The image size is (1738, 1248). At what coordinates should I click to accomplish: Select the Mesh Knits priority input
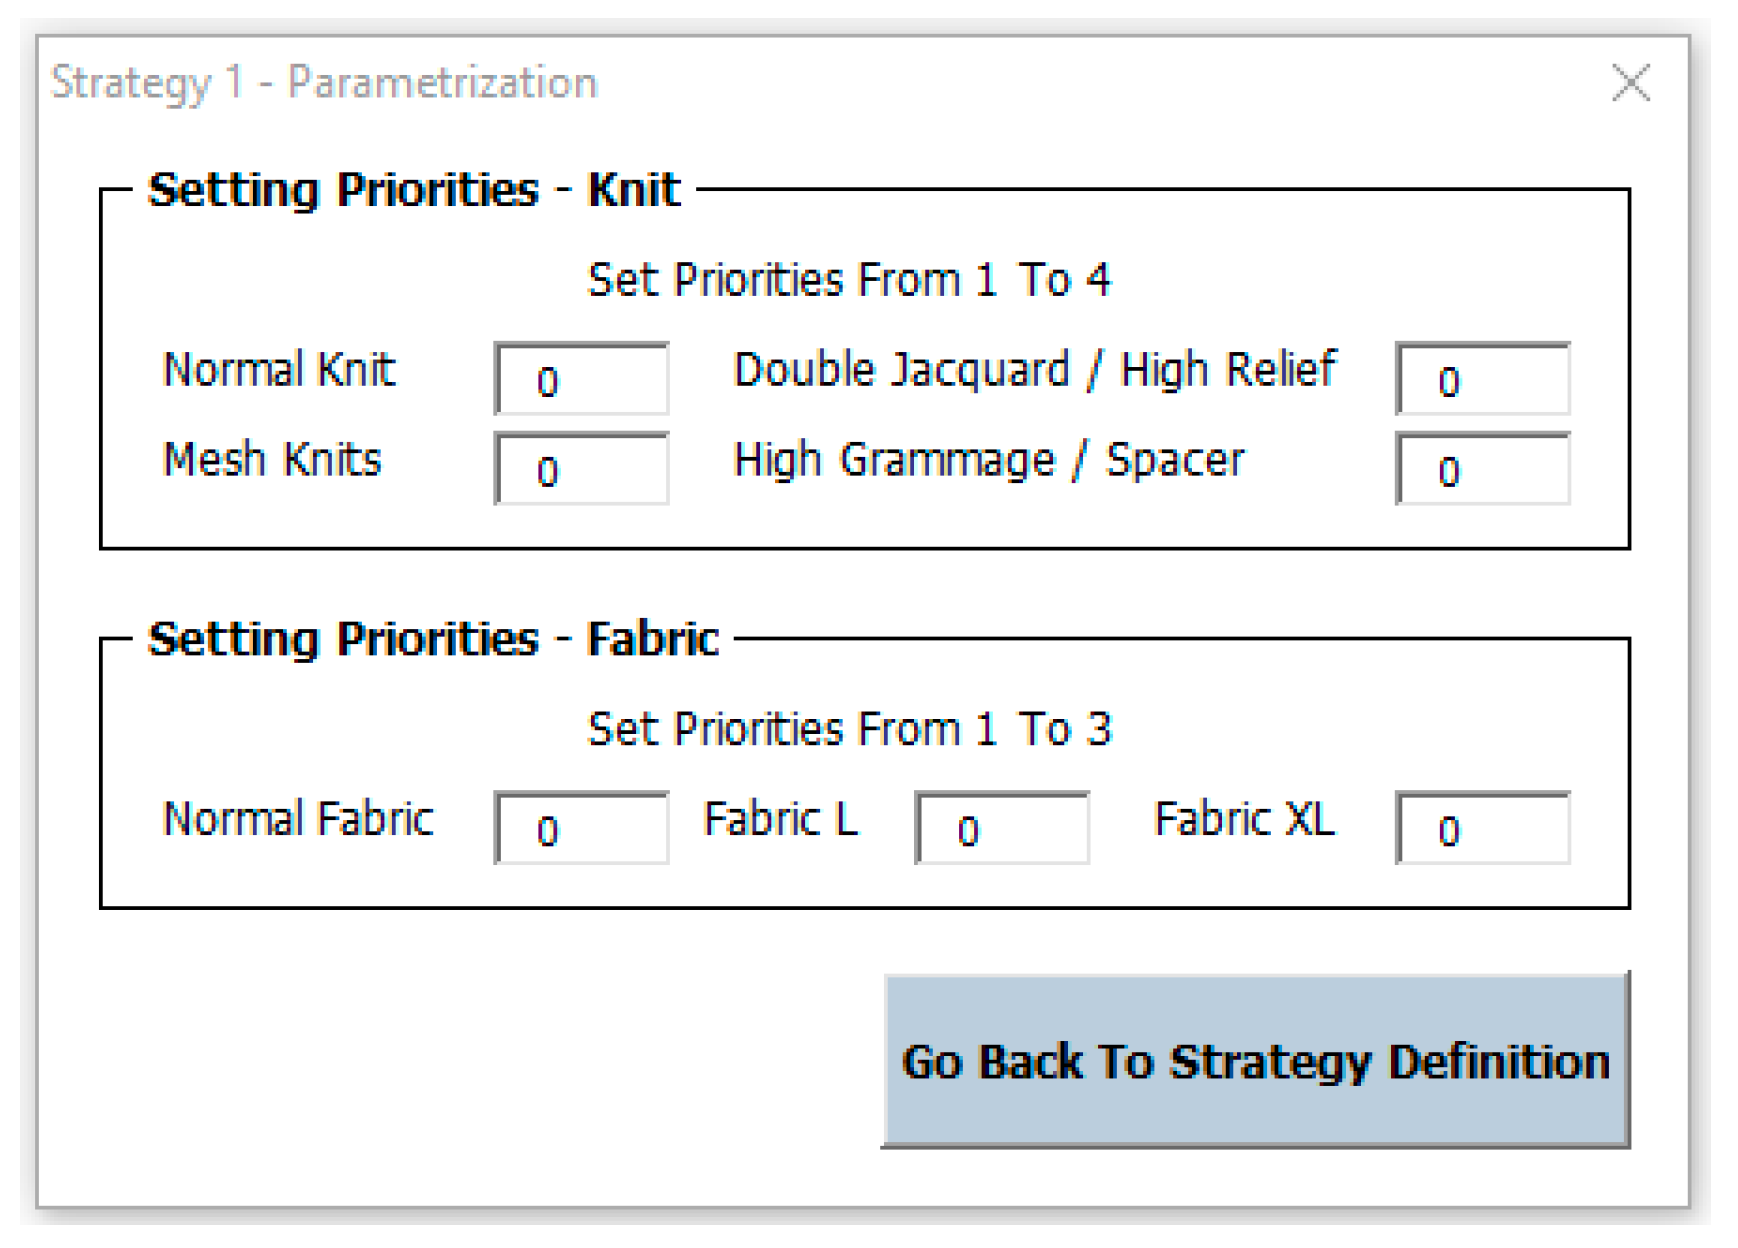(581, 470)
